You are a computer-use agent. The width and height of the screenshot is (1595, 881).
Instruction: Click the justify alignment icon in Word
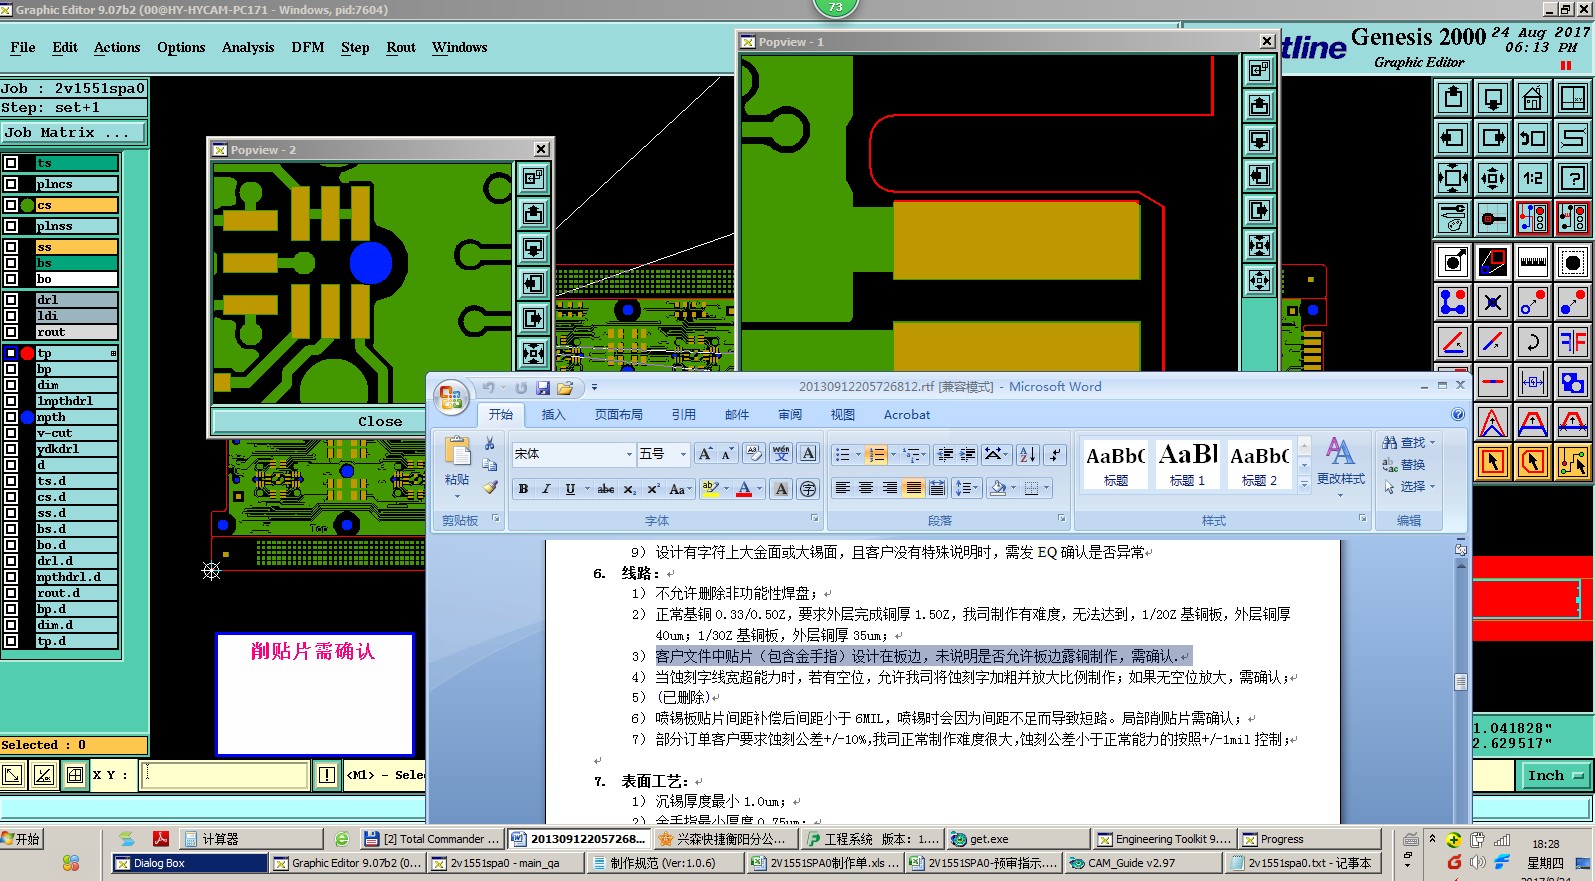913,488
